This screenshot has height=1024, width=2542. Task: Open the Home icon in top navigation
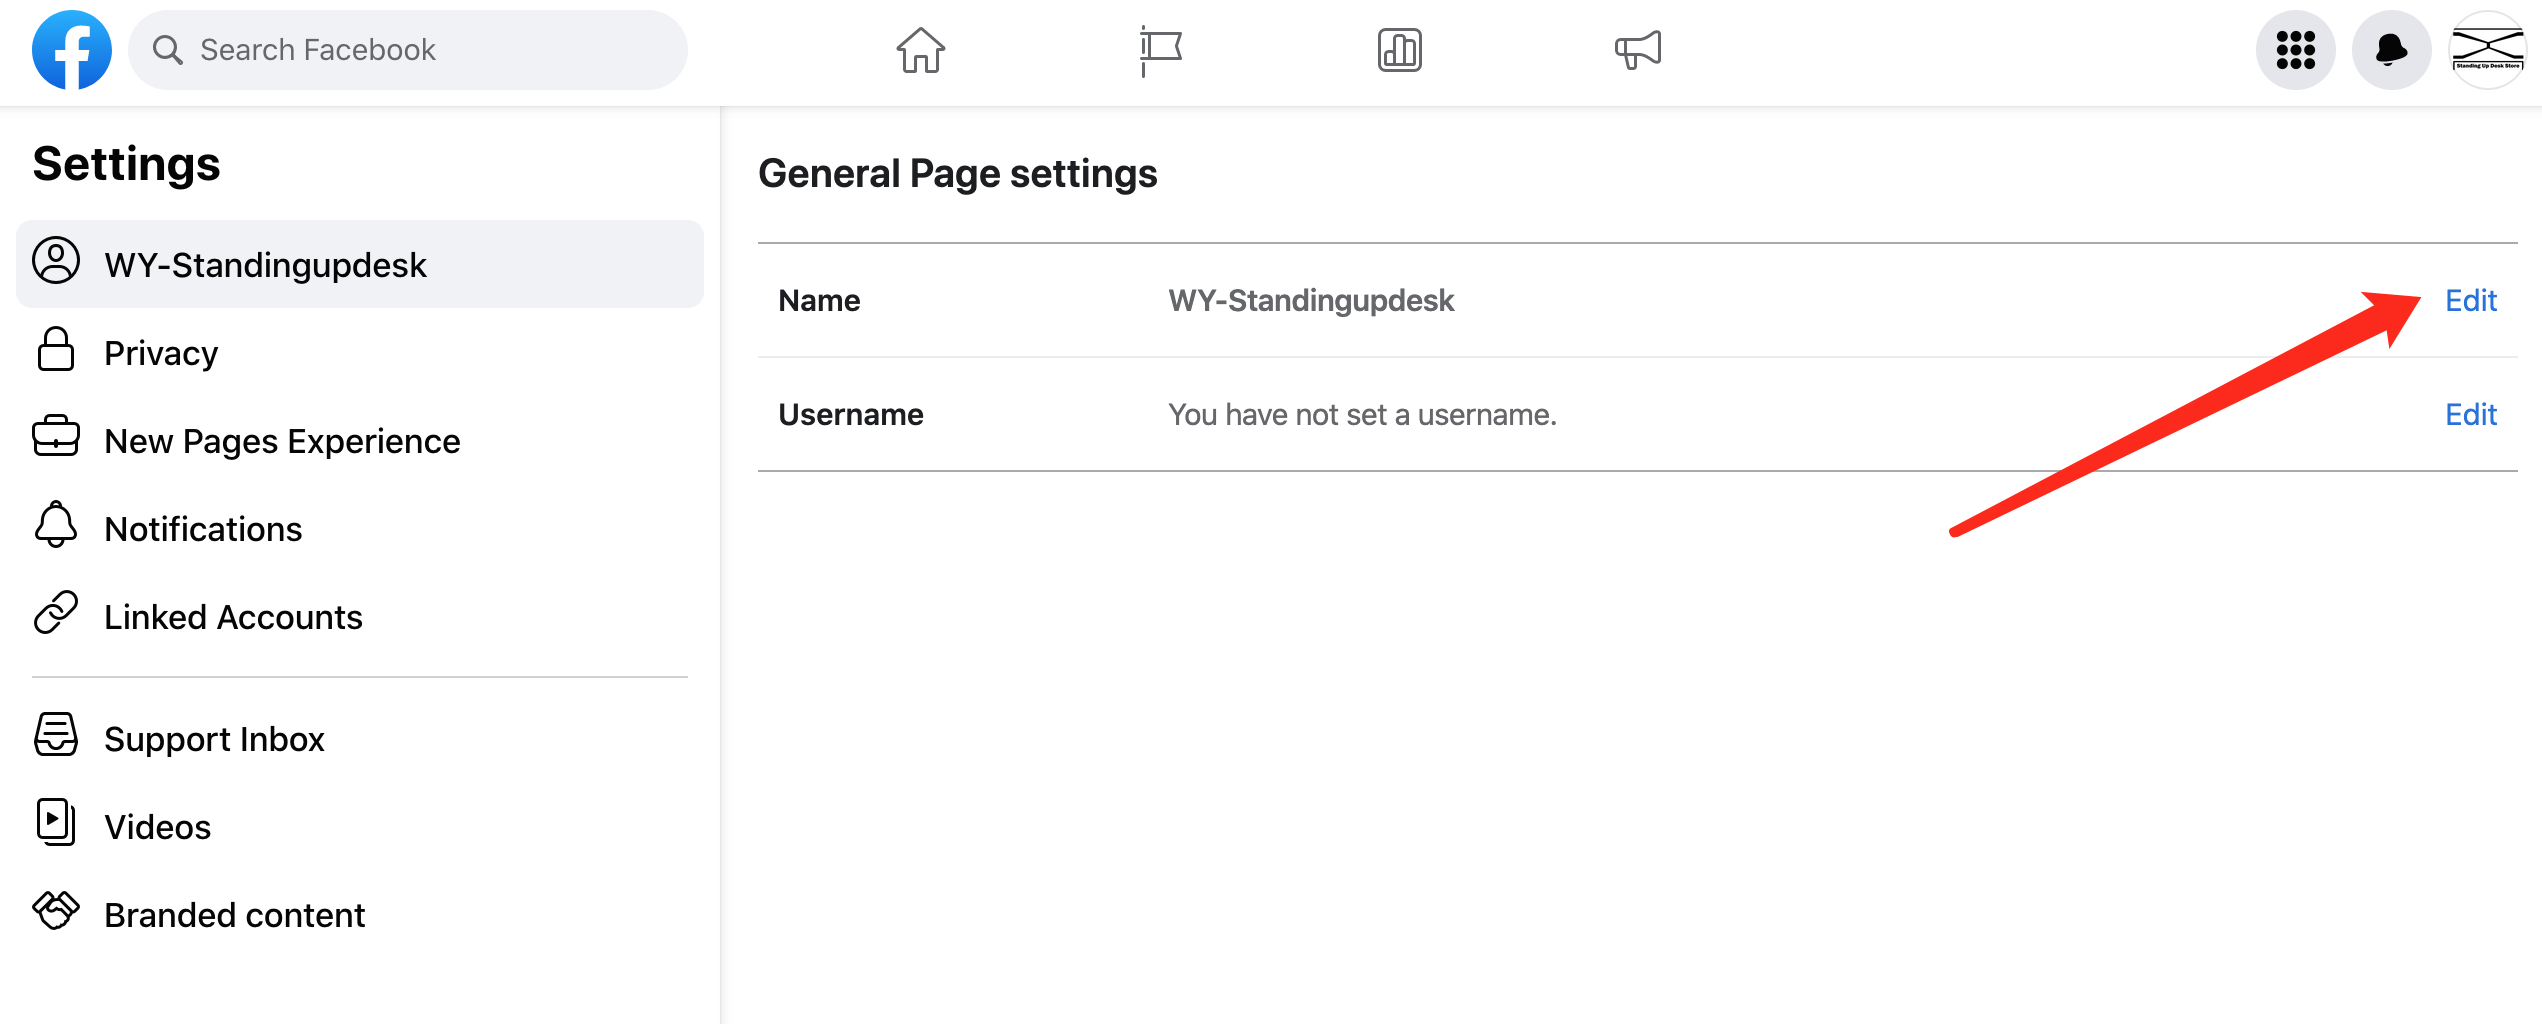click(920, 50)
